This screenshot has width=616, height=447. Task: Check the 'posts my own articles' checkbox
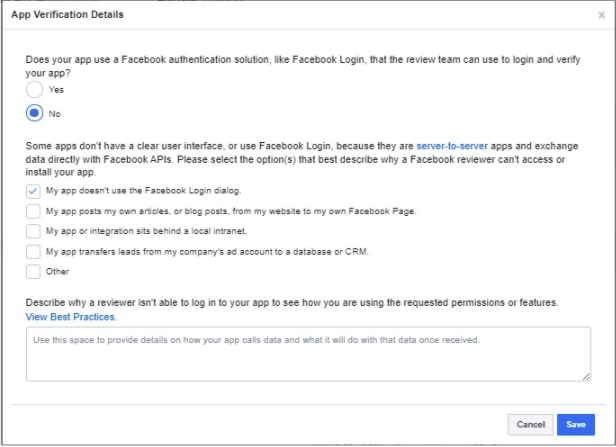click(x=33, y=211)
